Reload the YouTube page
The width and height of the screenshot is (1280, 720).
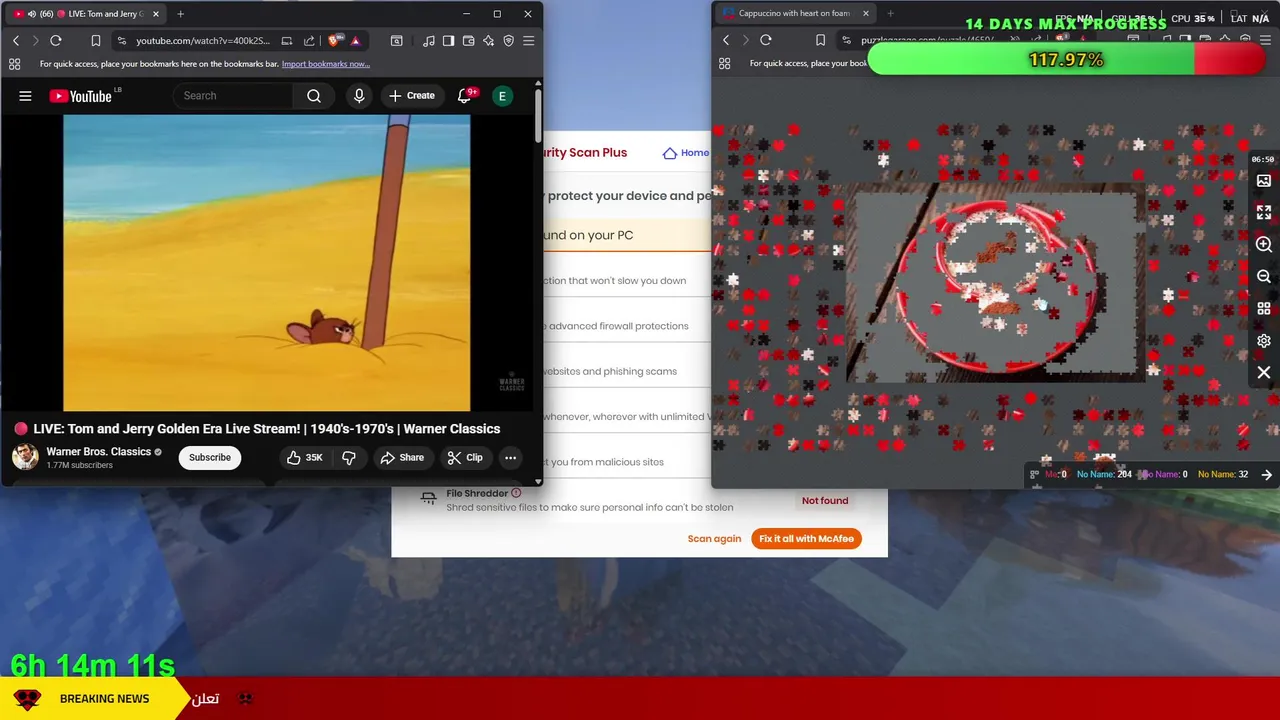56,41
